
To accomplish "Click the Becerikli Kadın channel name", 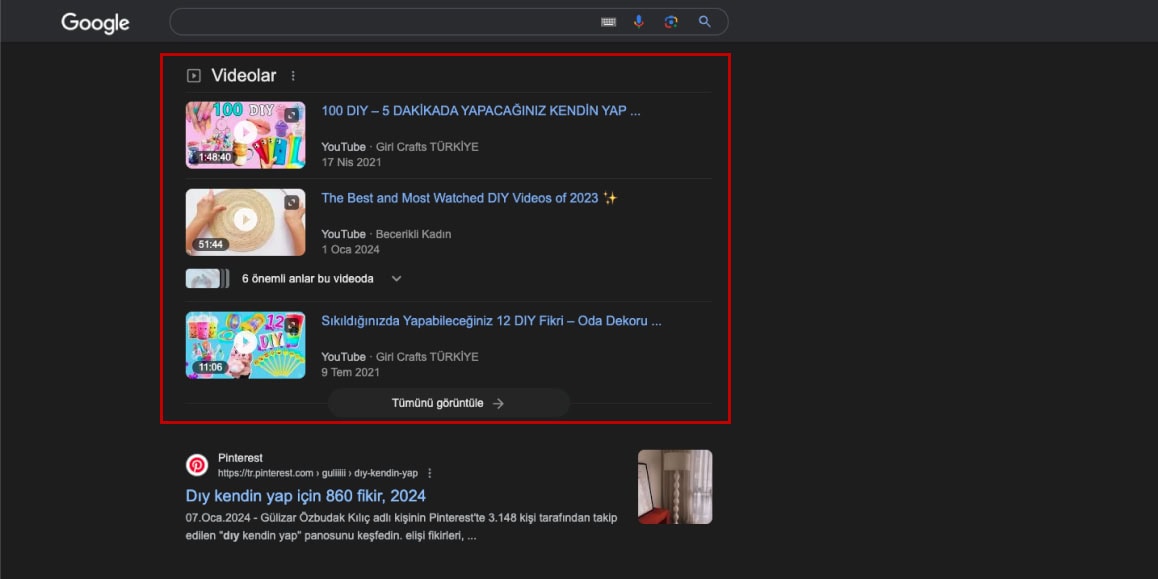I will (x=414, y=234).
